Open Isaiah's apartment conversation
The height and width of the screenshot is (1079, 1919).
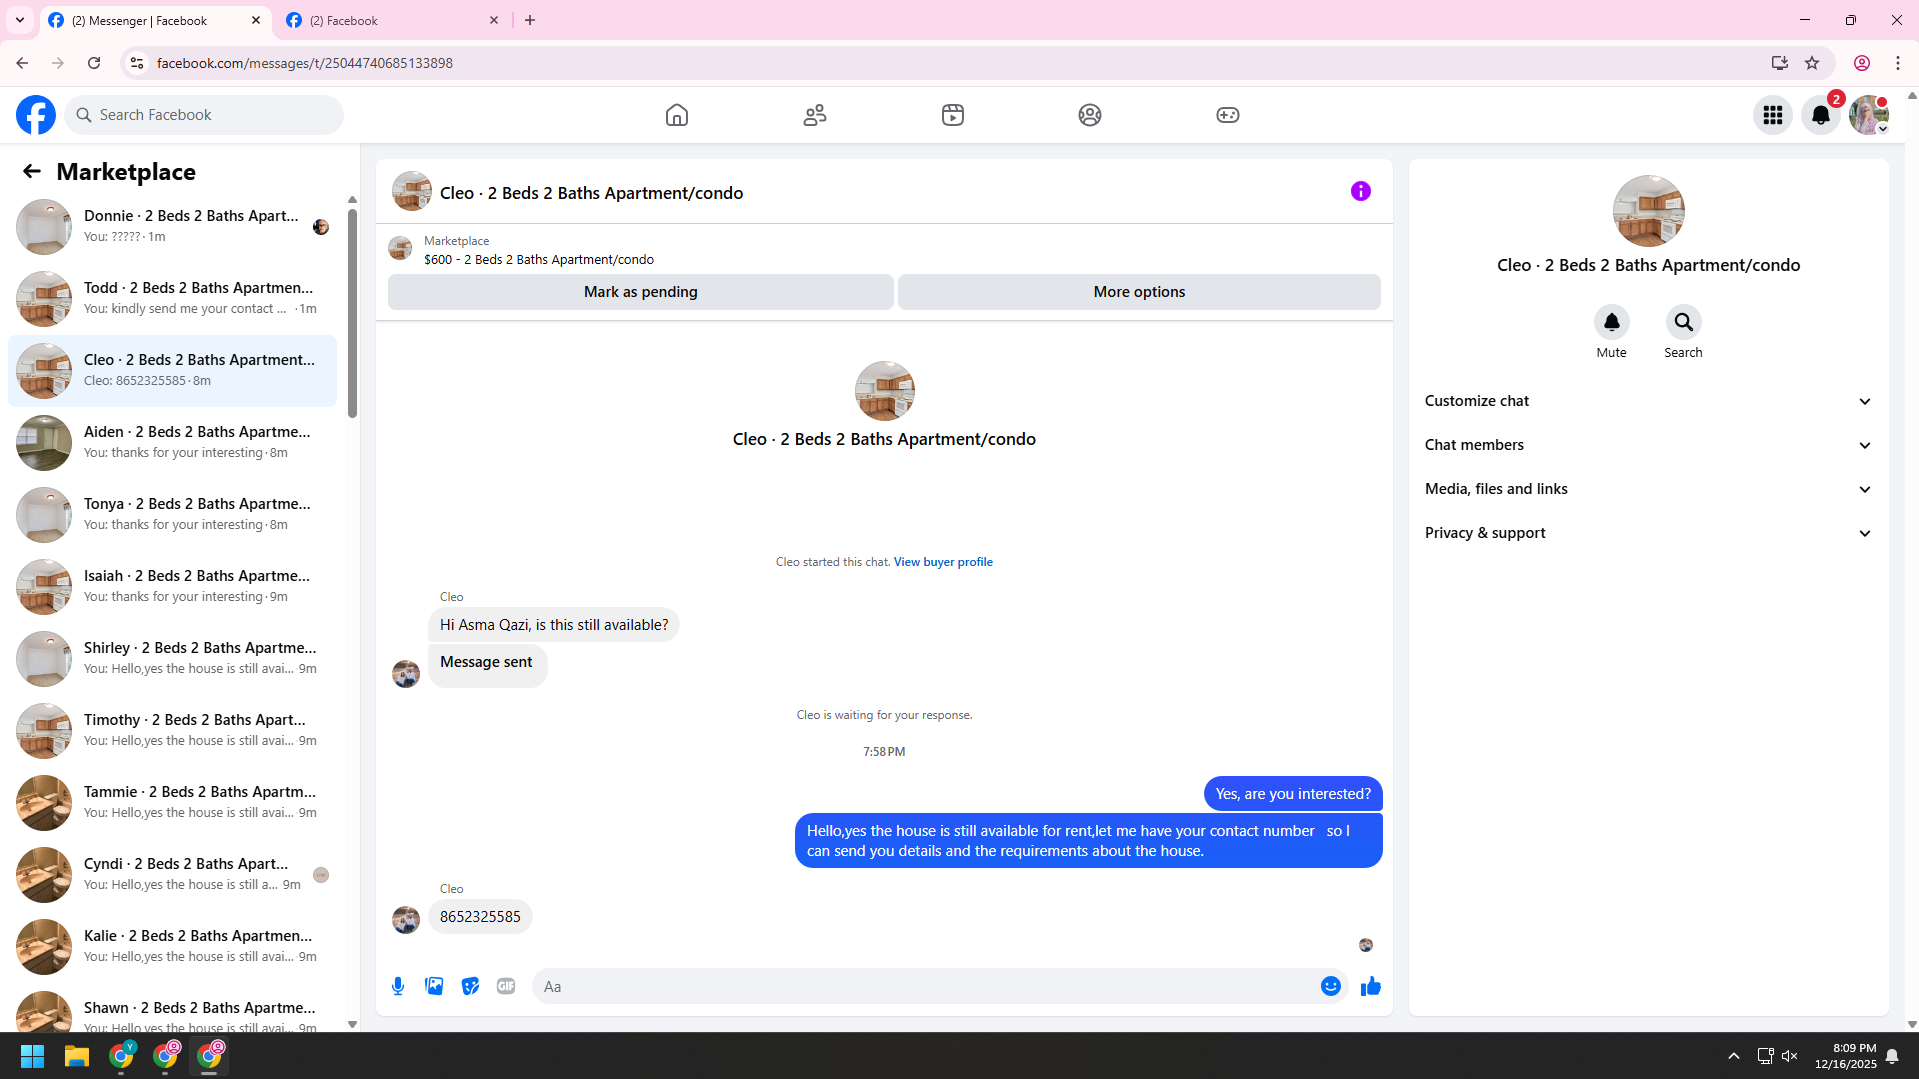172,586
